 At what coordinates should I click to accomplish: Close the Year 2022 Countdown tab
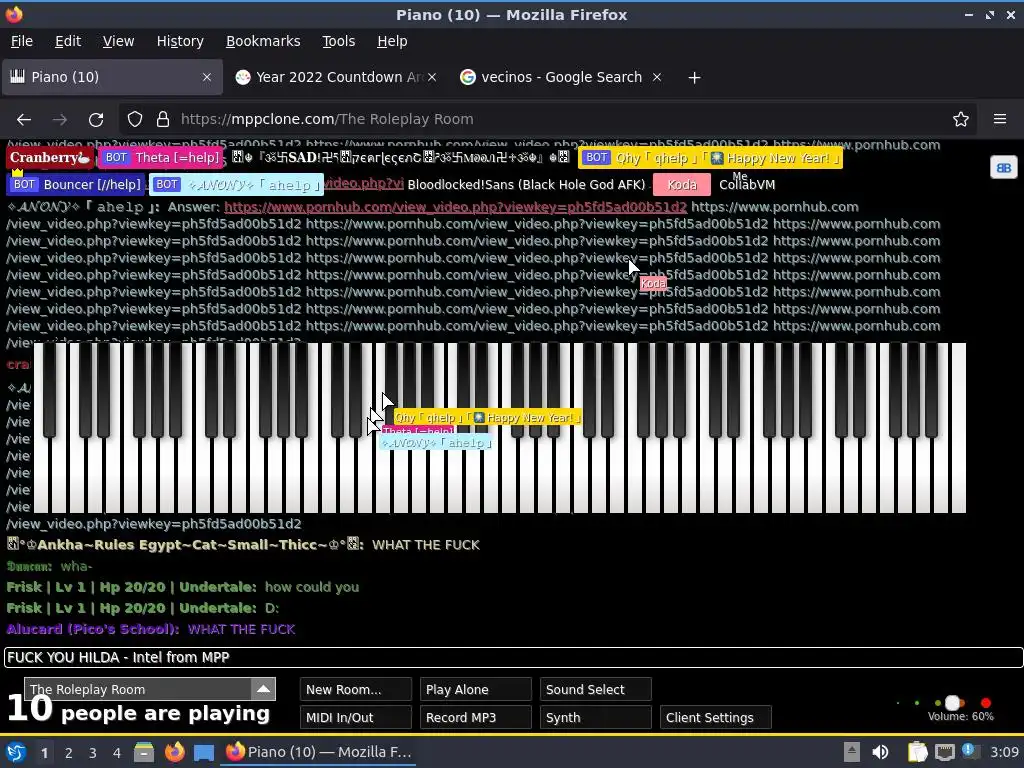(432, 77)
